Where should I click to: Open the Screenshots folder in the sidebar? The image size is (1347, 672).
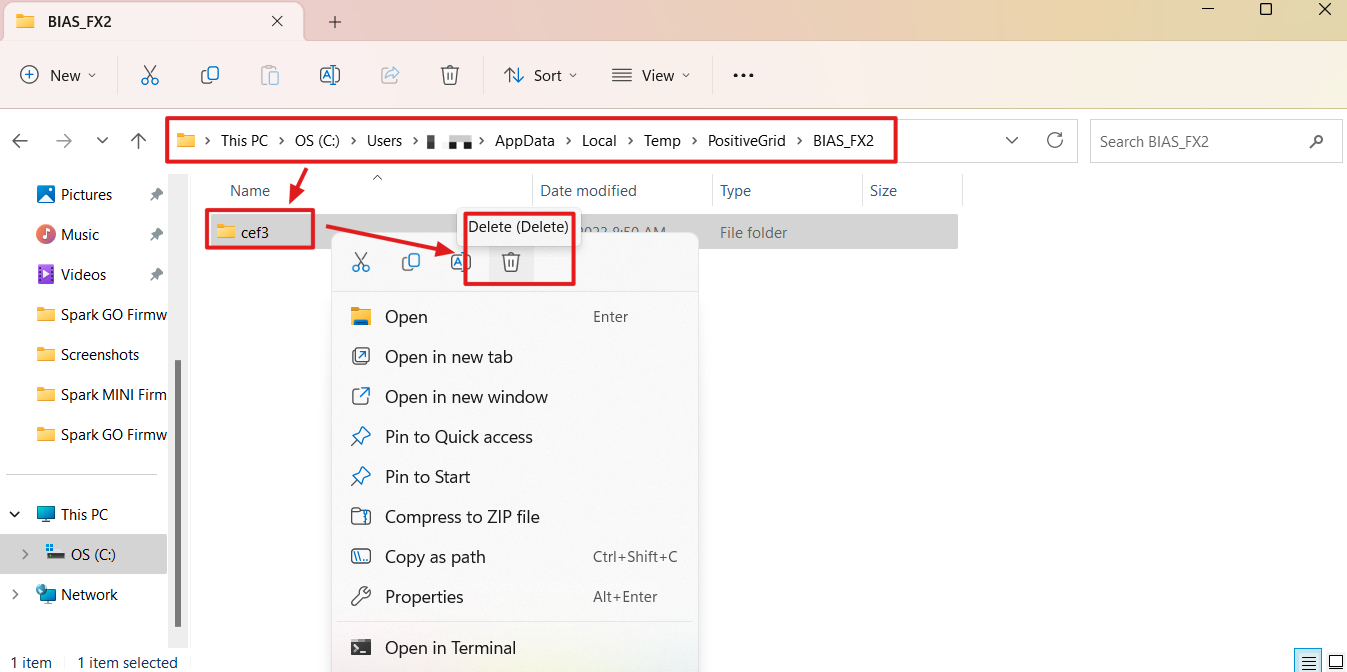86,354
